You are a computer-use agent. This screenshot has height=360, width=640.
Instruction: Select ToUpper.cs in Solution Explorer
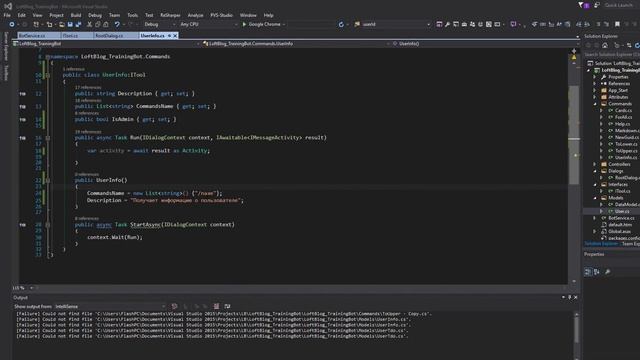coord(626,151)
